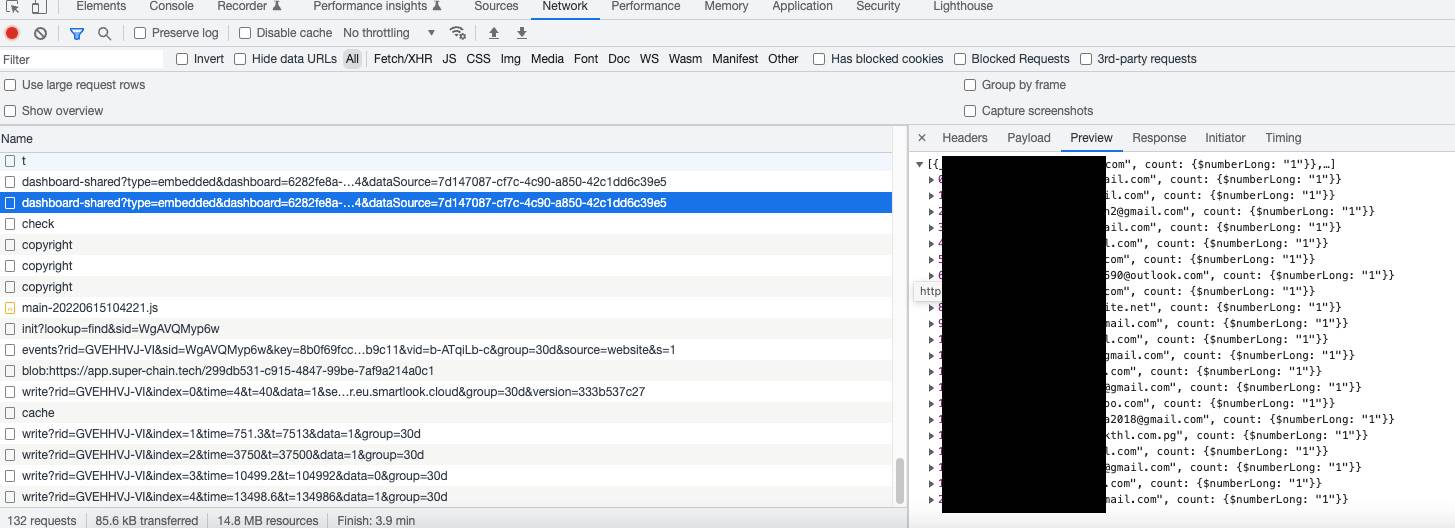Filter requests by Fetch/XHR
The height and width of the screenshot is (528, 1455).
pyautogui.click(x=402, y=59)
